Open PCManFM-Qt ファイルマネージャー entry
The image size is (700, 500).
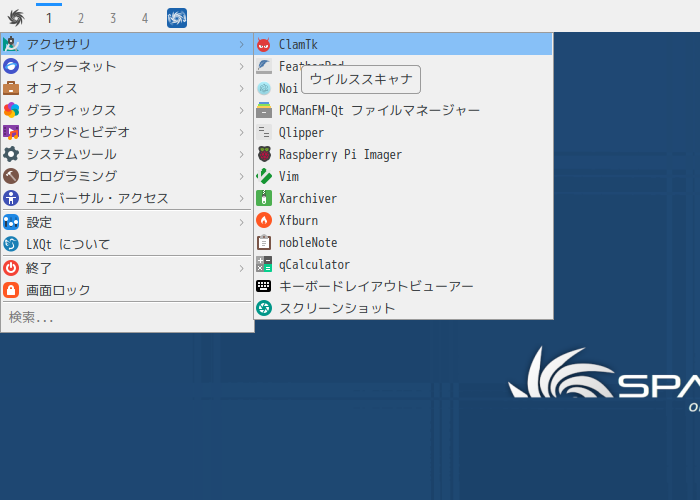(x=403, y=110)
